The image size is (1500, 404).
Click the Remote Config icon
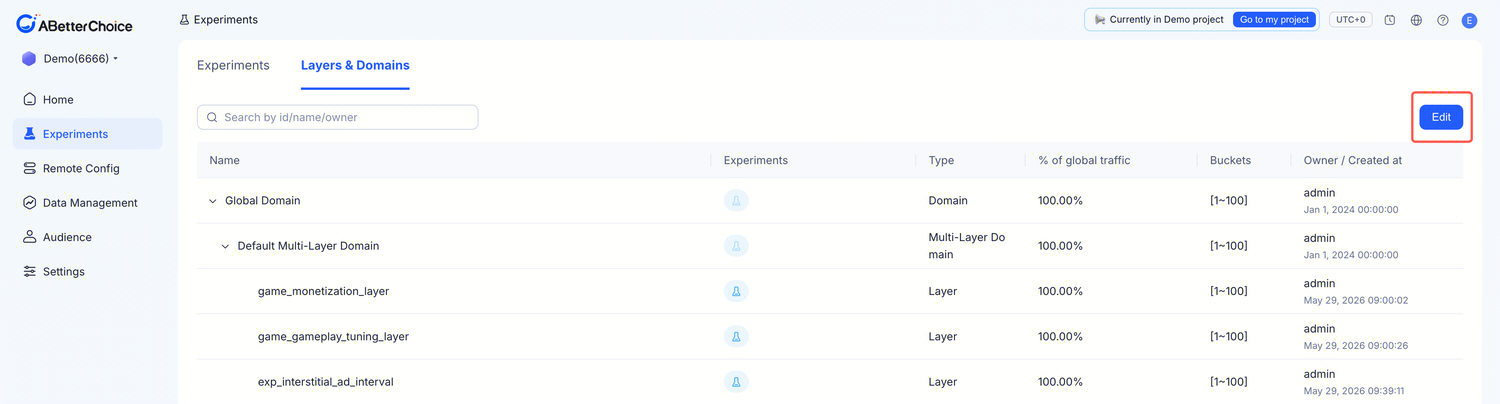(x=30, y=169)
